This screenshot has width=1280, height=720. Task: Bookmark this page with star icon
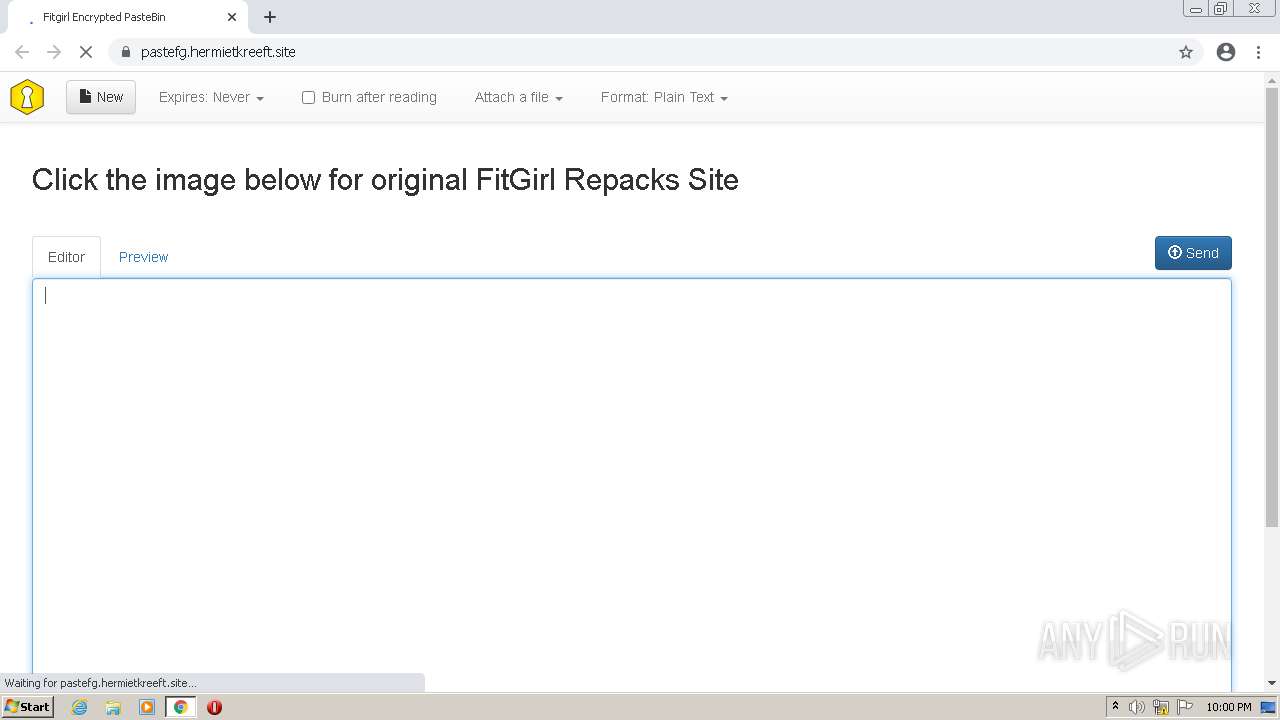1186,52
